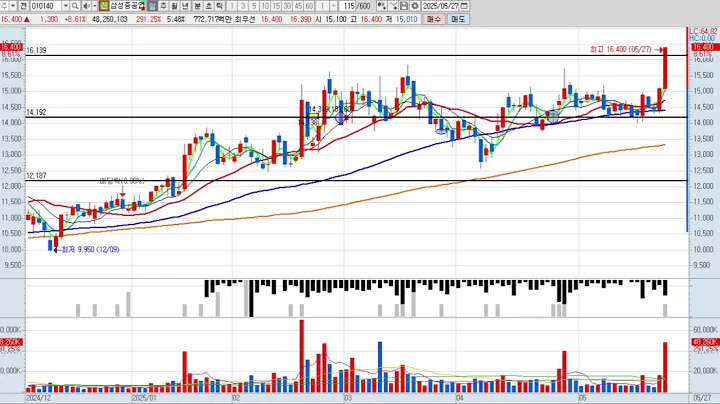The height and width of the screenshot is (404, 720).
Task: Click the red 16,400 price tag on right axis
Action: pyautogui.click(x=703, y=47)
